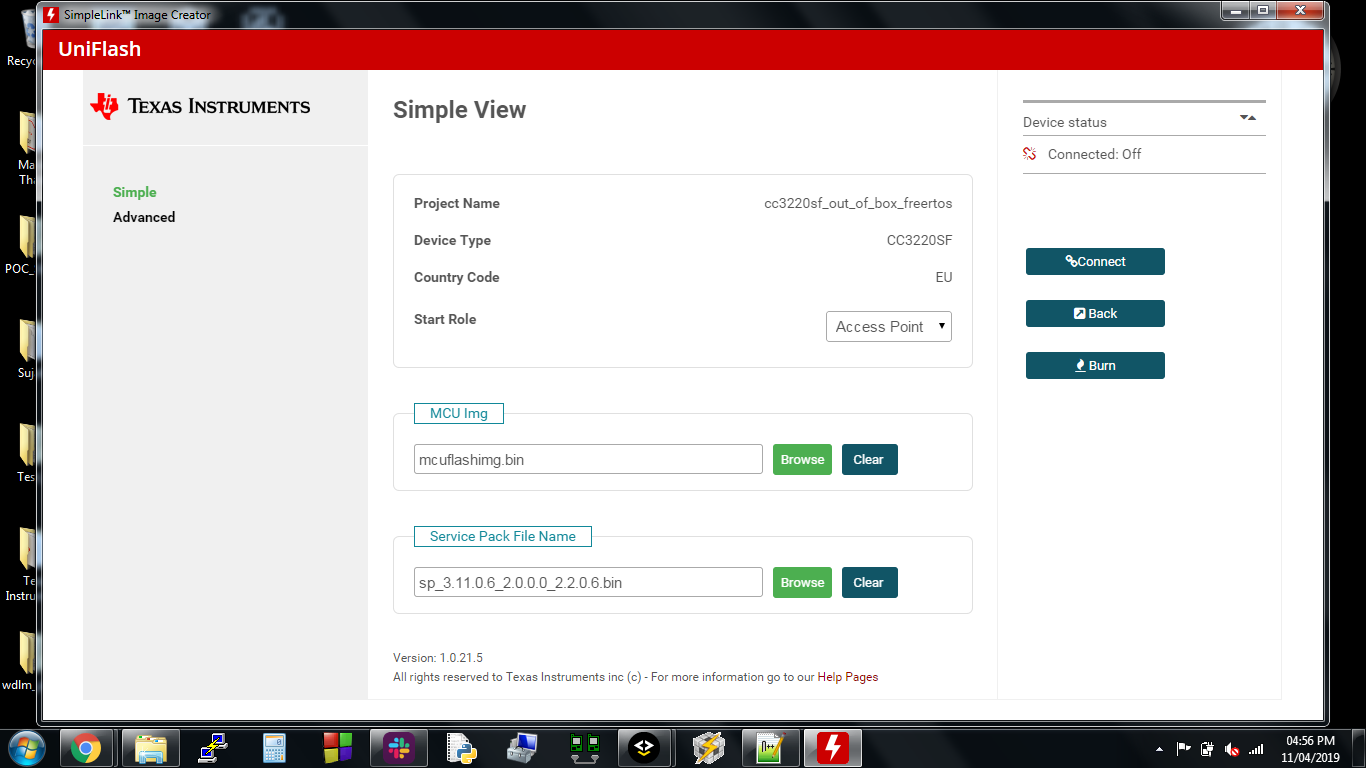This screenshot has width=1366, height=768.
Task: Click the network signal tray icon
Action: (1256, 749)
